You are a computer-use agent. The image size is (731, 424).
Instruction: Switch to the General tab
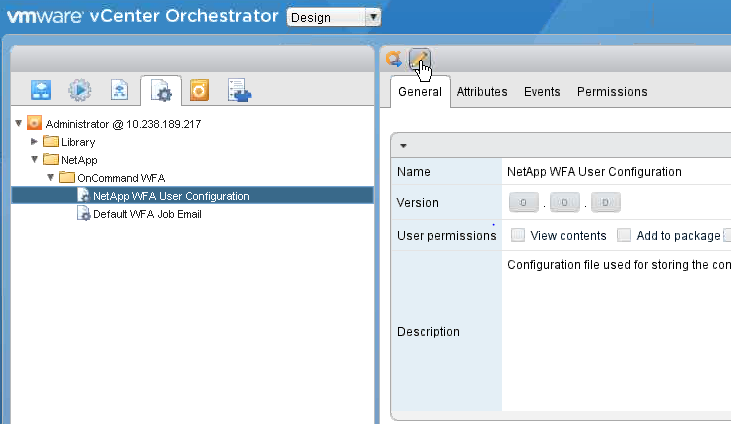coord(420,91)
